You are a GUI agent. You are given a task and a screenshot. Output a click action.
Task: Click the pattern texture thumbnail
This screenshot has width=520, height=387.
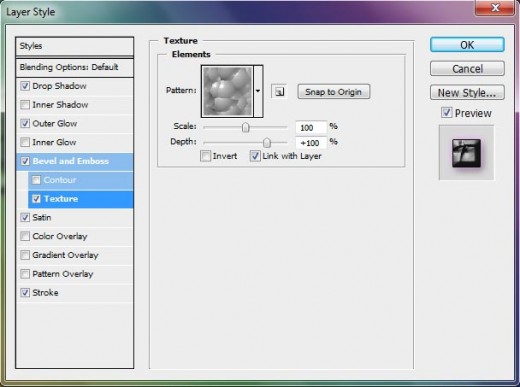pyautogui.click(x=228, y=91)
